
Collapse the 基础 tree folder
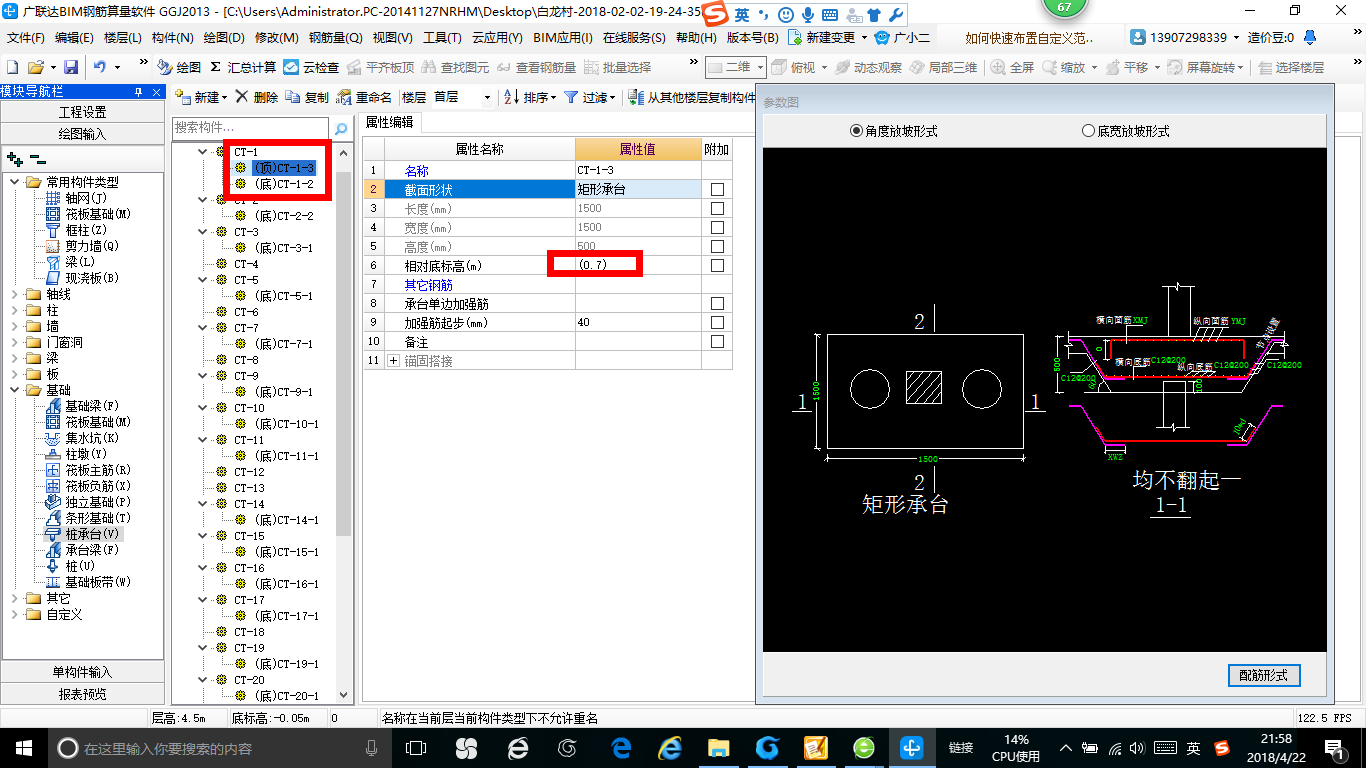pyautogui.click(x=14, y=390)
